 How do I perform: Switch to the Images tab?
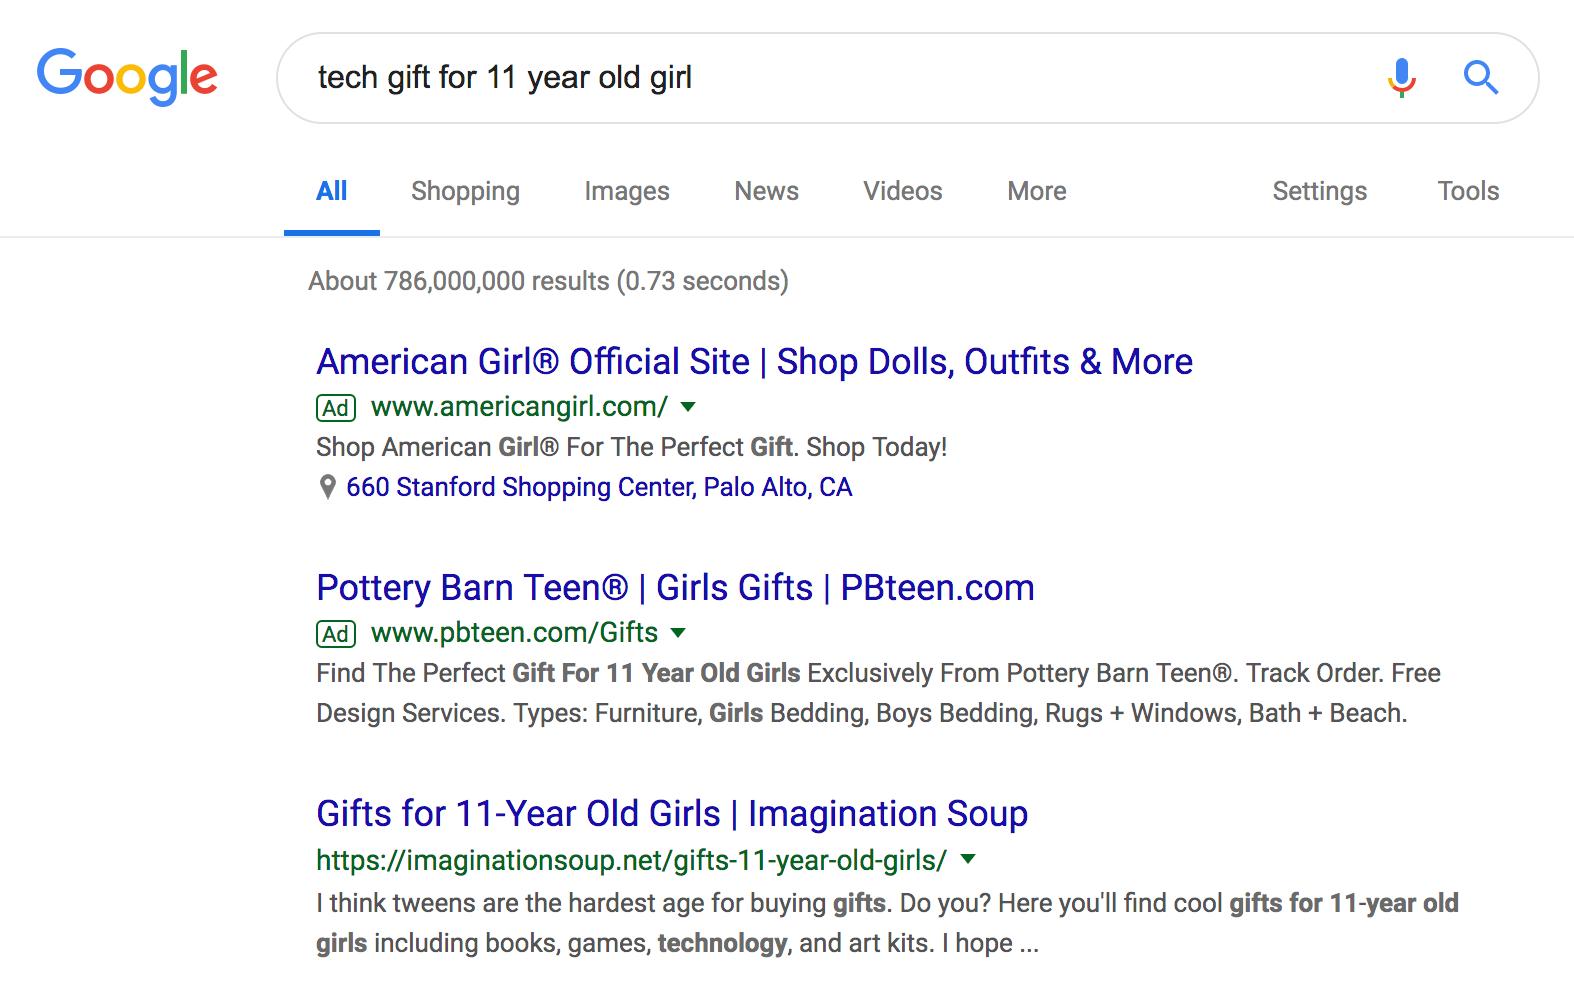tap(627, 191)
